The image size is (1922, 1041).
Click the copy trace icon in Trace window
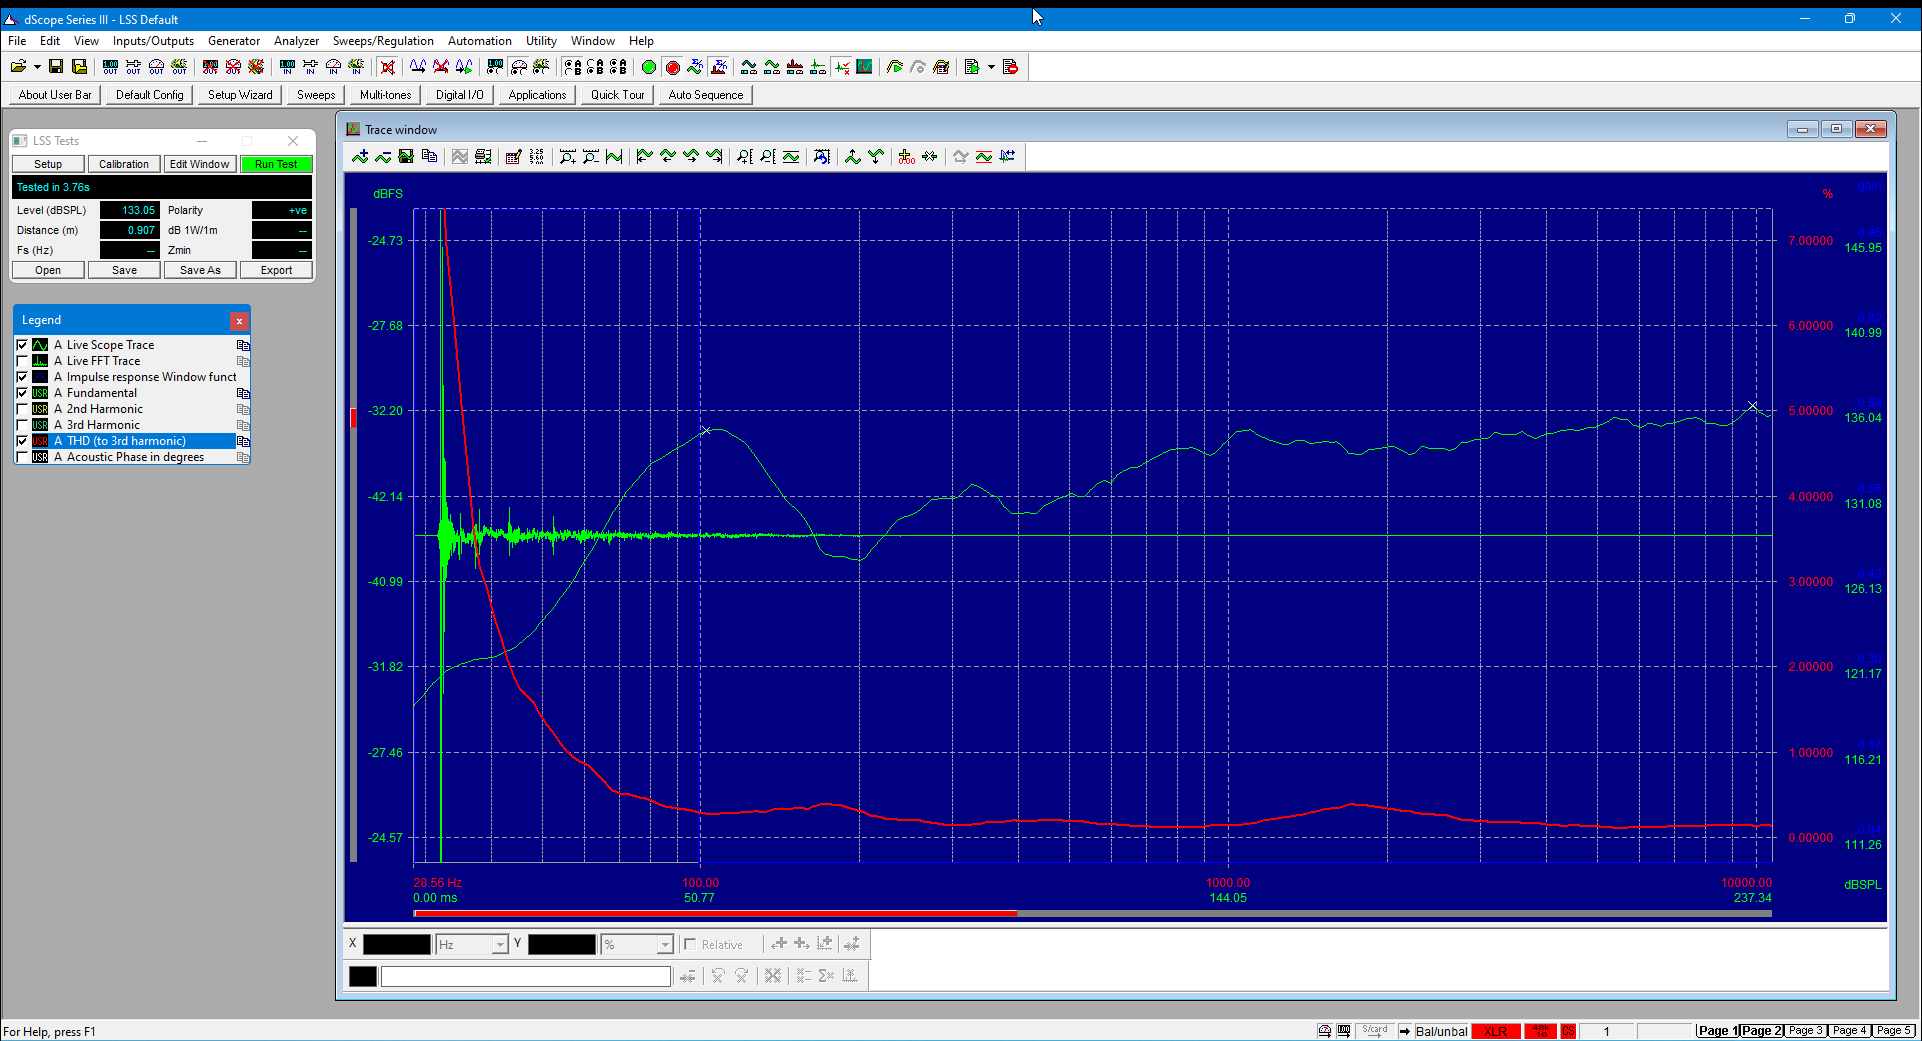pos(430,156)
